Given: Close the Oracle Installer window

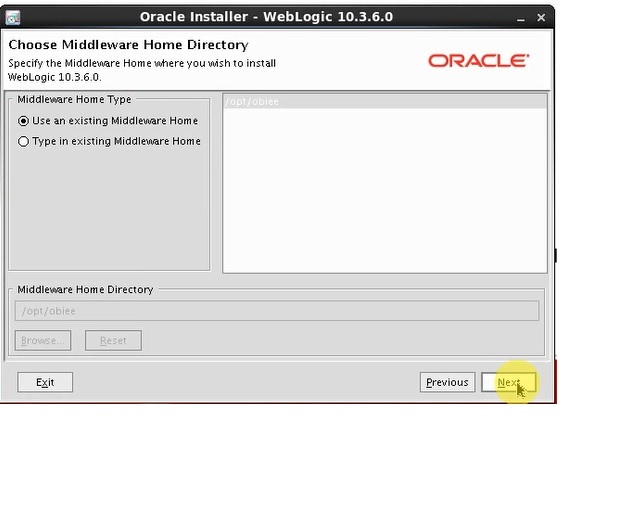Looking at the screenshot, I should (541, 18).
